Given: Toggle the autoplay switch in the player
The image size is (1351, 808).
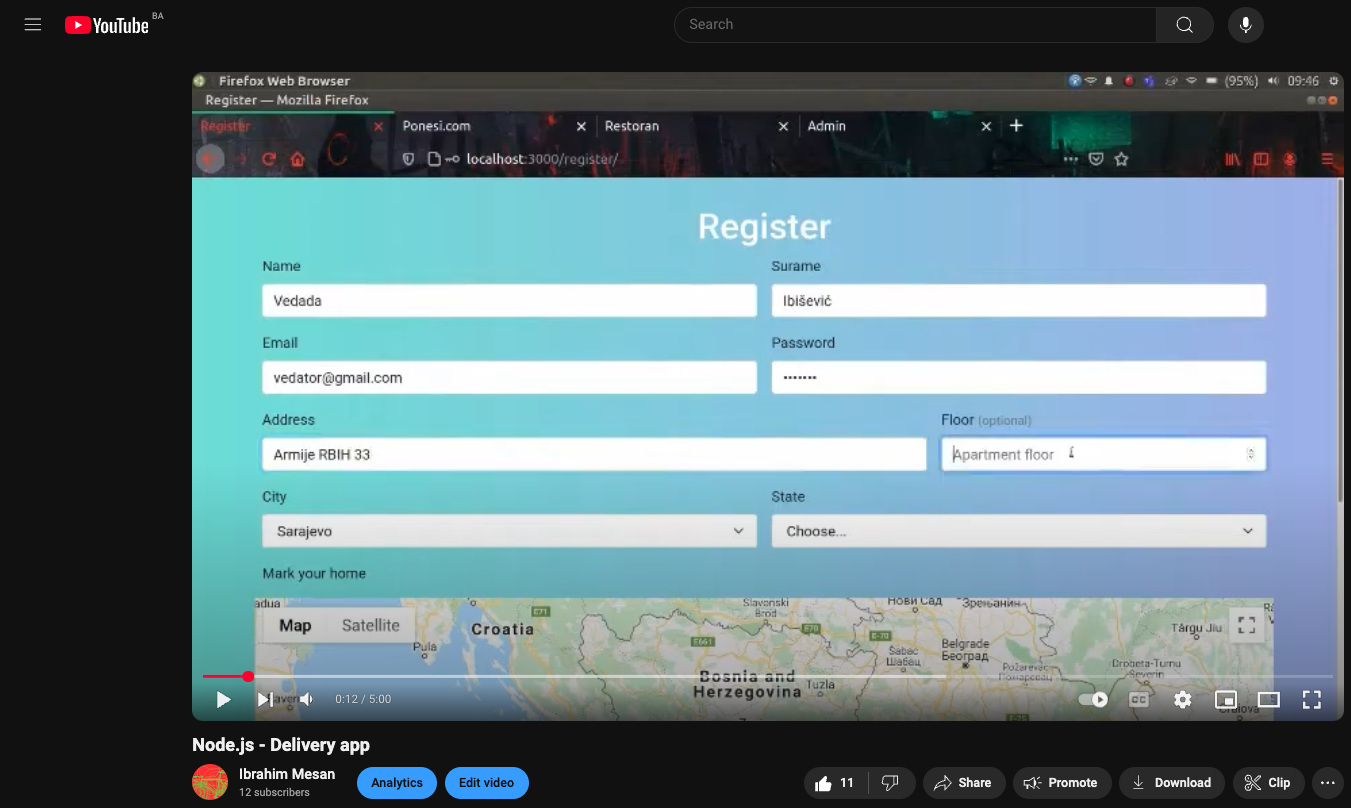Looking at the screenshot, I should coord(1093,699).
